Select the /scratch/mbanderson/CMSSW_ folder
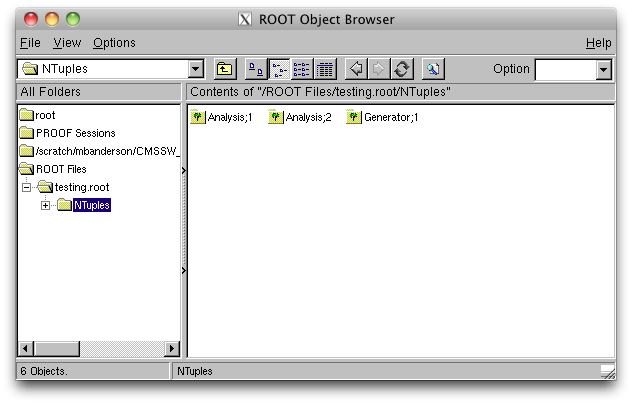 [99, 151]
